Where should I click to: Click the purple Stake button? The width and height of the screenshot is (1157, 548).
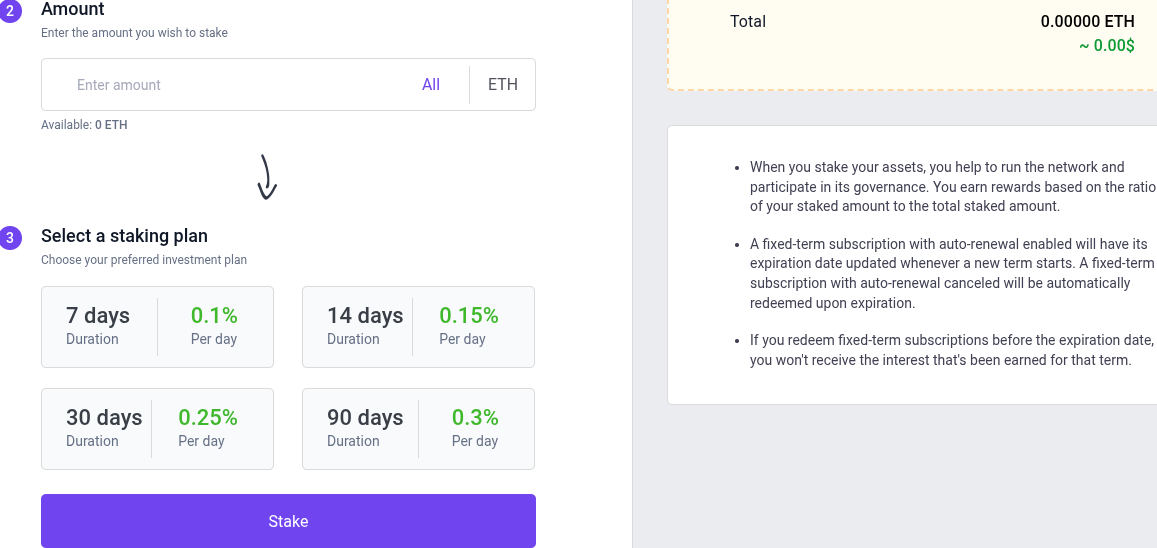click(x=289, y=521)
